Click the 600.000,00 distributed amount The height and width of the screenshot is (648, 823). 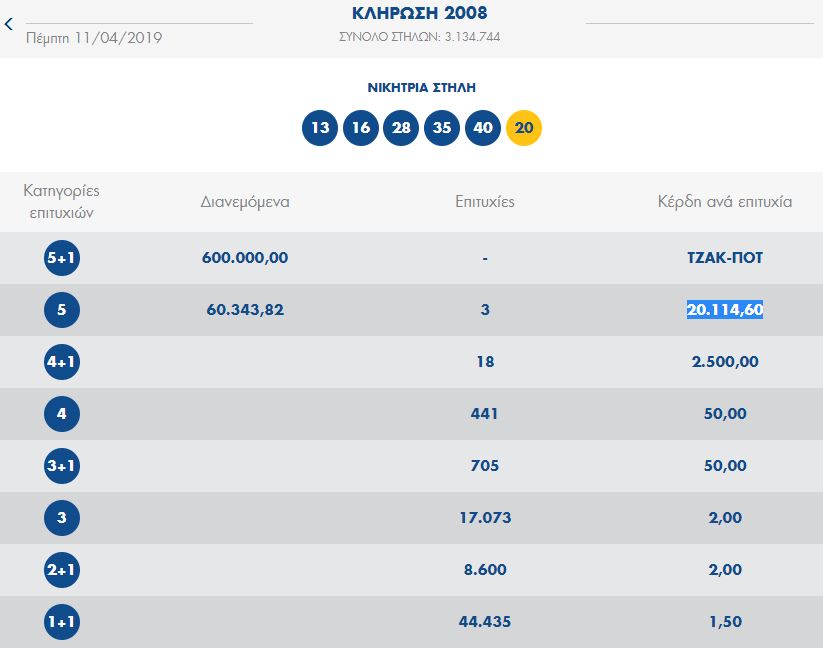tap(245, 258)
